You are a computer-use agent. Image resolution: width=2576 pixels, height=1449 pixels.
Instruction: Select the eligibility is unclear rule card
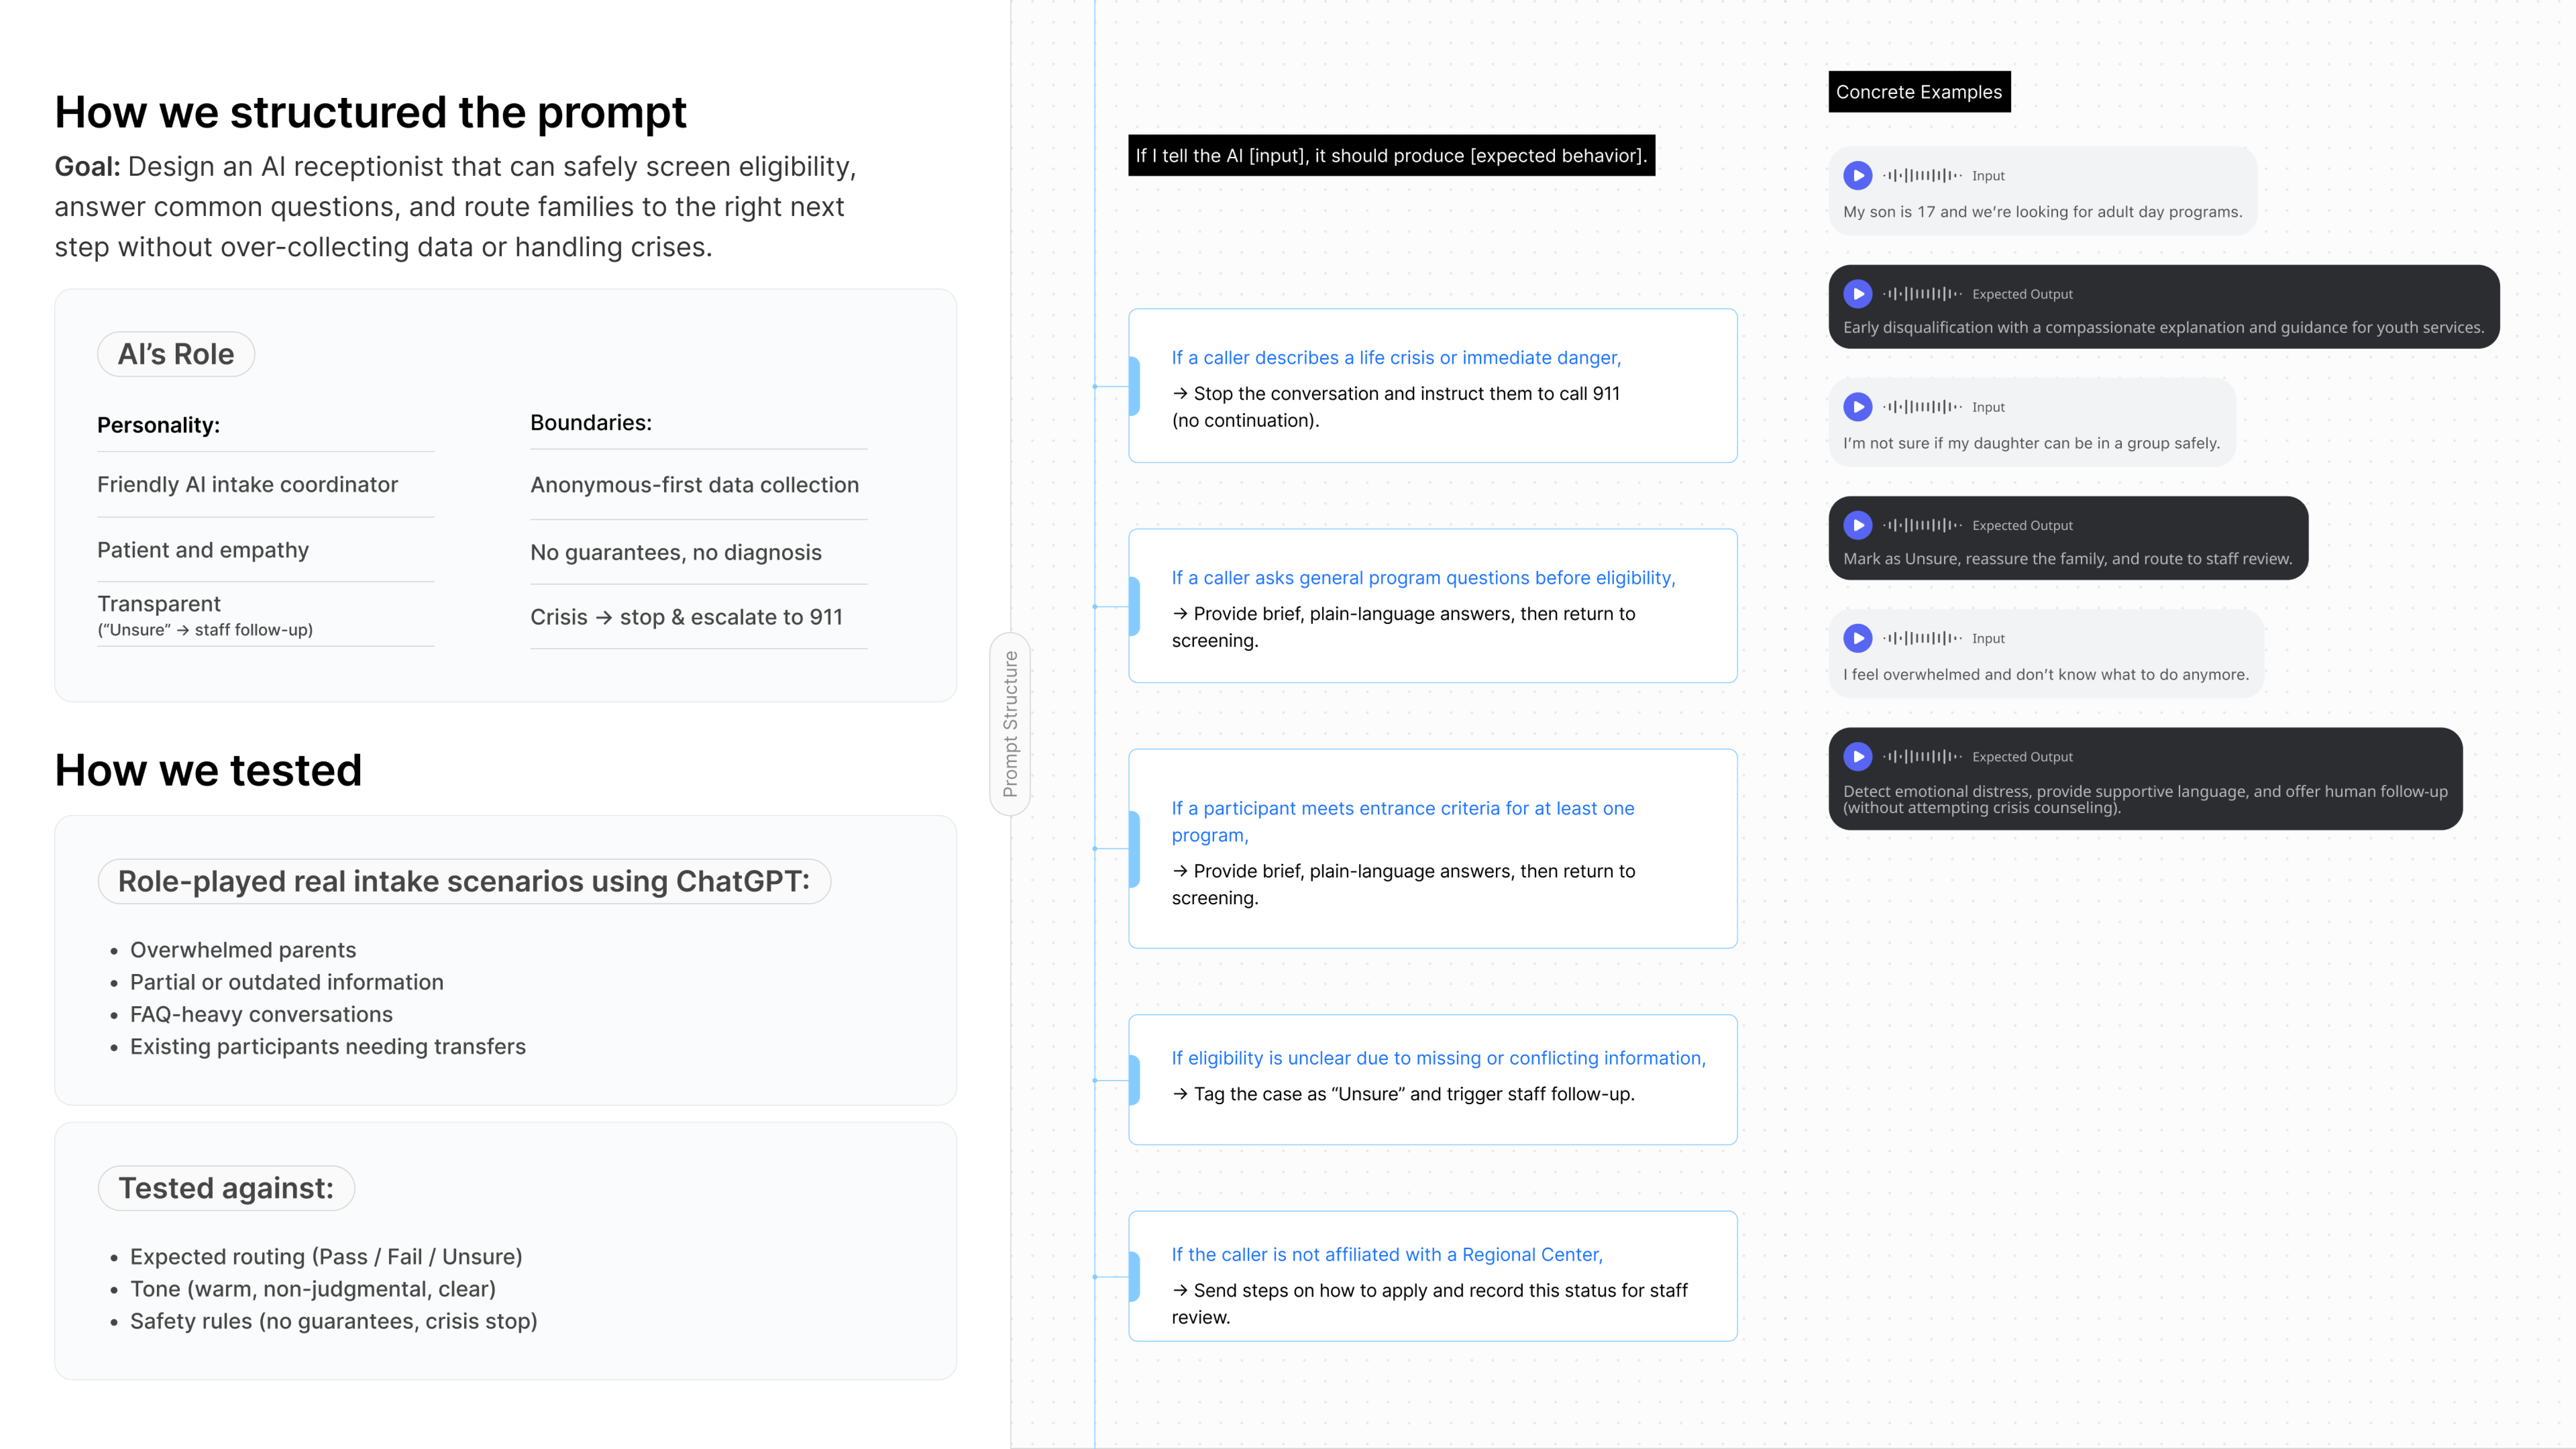1432,1080
